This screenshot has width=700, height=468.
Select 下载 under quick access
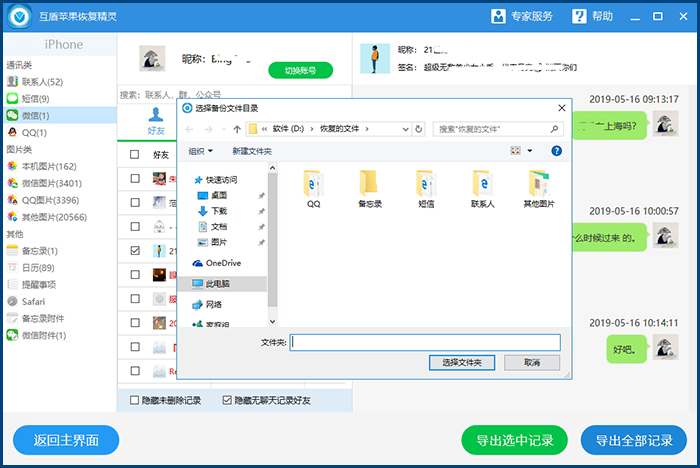point(212,211)
